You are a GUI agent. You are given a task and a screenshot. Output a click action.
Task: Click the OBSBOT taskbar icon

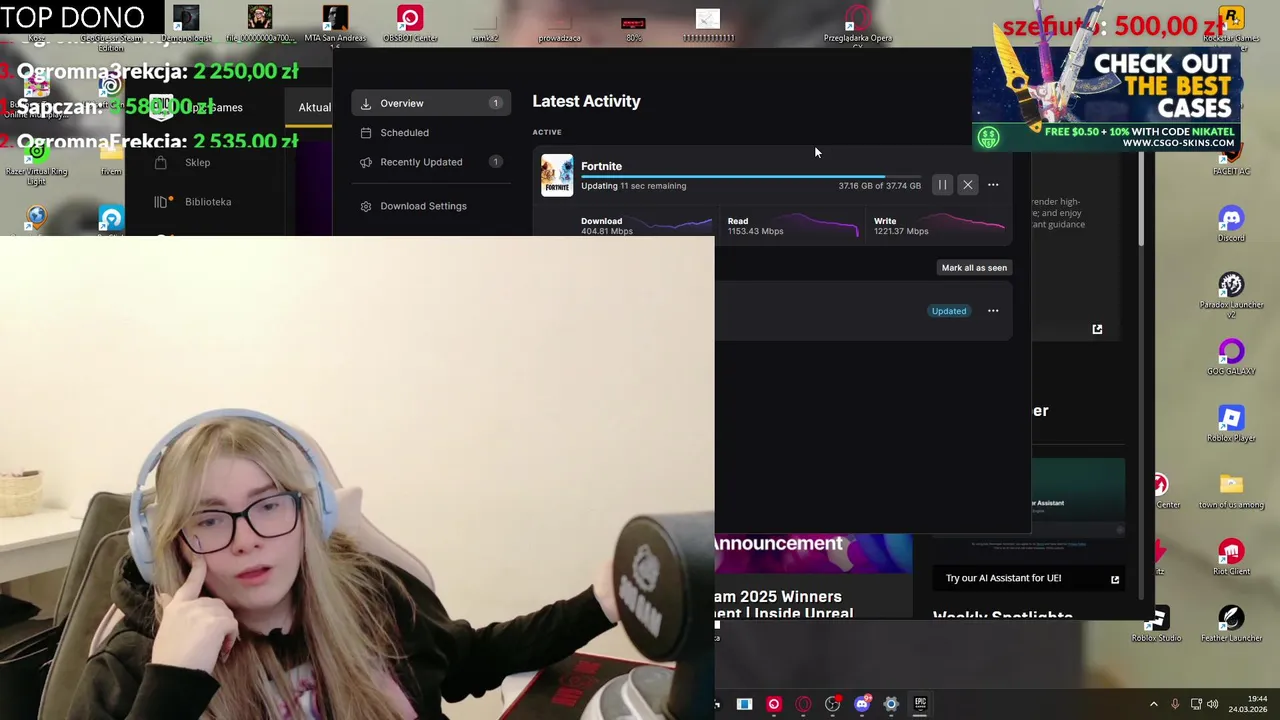pyautogui.click(x=773, y=704)
